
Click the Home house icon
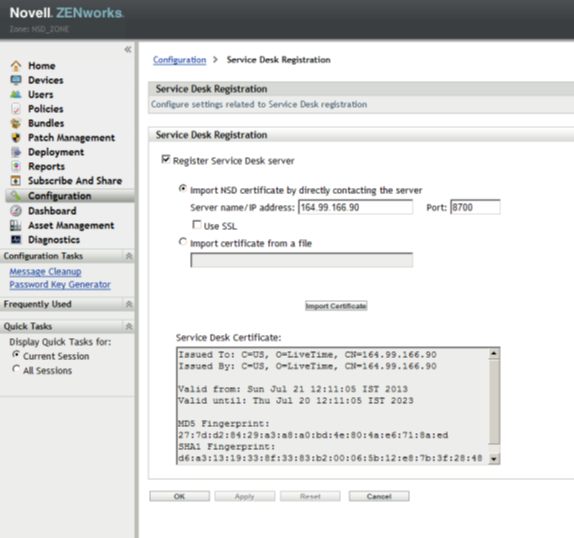[x=16, y=66]
